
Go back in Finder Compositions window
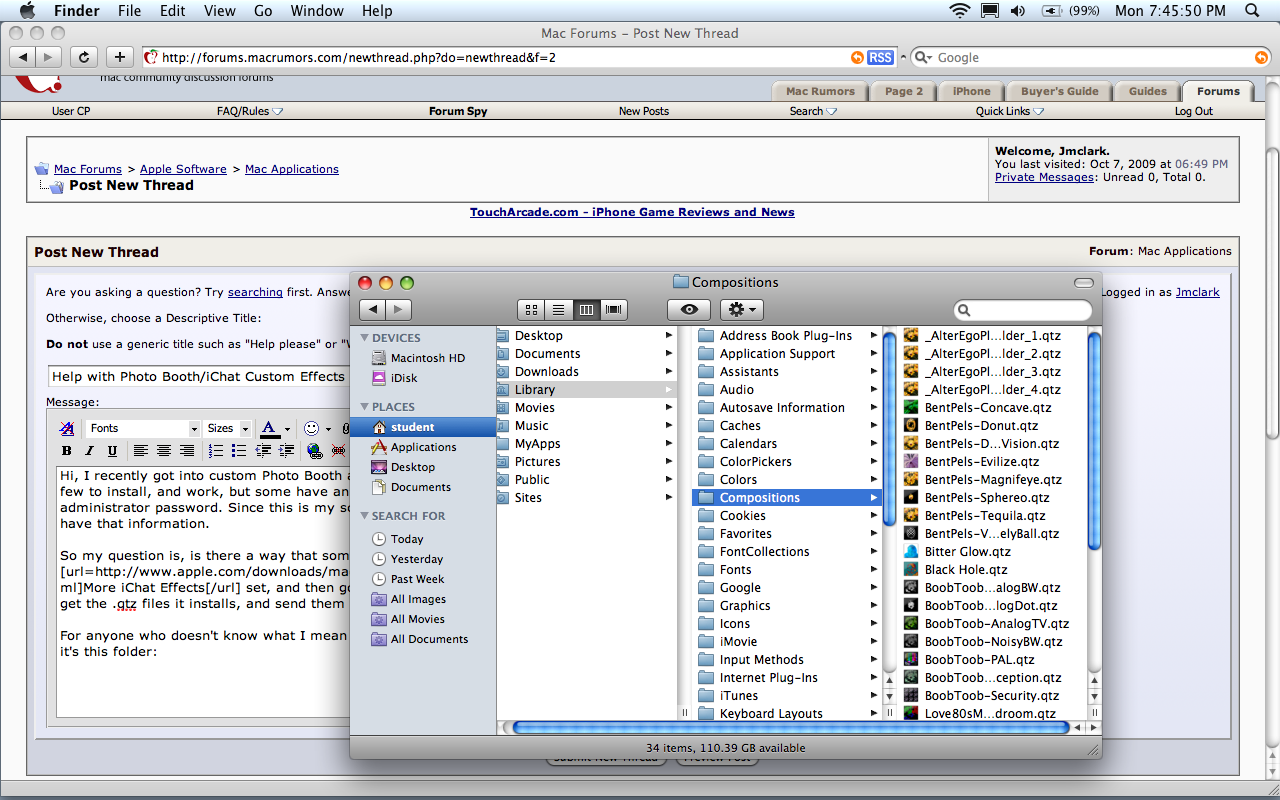point(372,310)
